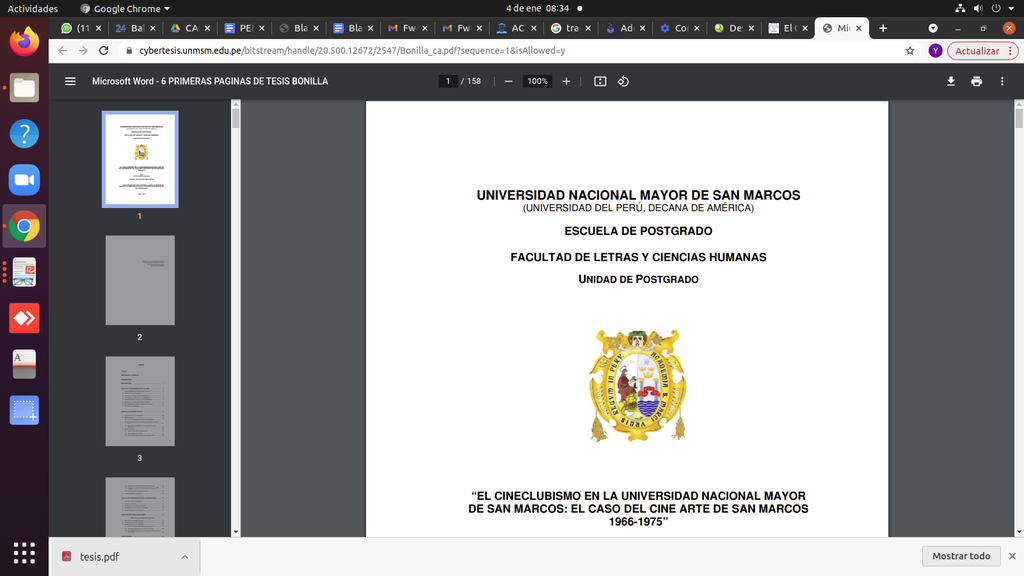Open the font viewer dock icon
This screenshot has height=576, width=1024.
24,364
